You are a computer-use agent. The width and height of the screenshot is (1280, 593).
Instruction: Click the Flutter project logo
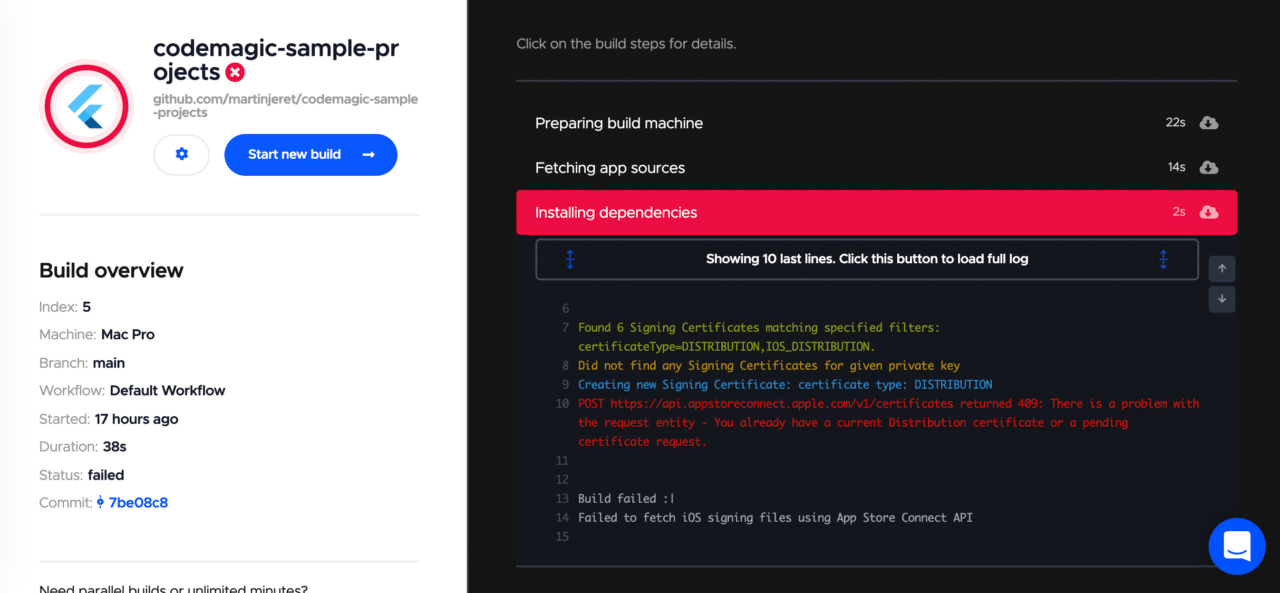tap(86, 106)
